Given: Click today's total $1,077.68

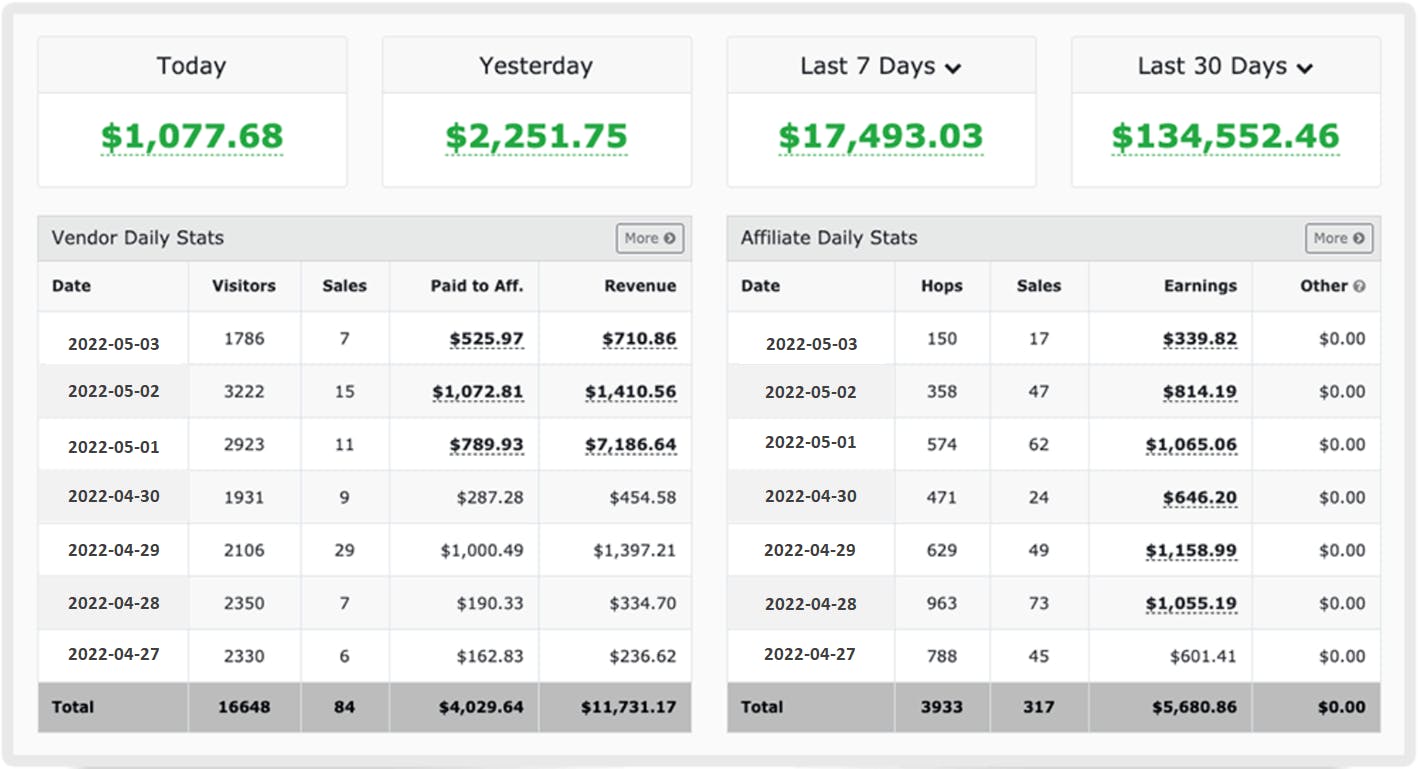Looking at the screenshot, I should click(192, 136).
